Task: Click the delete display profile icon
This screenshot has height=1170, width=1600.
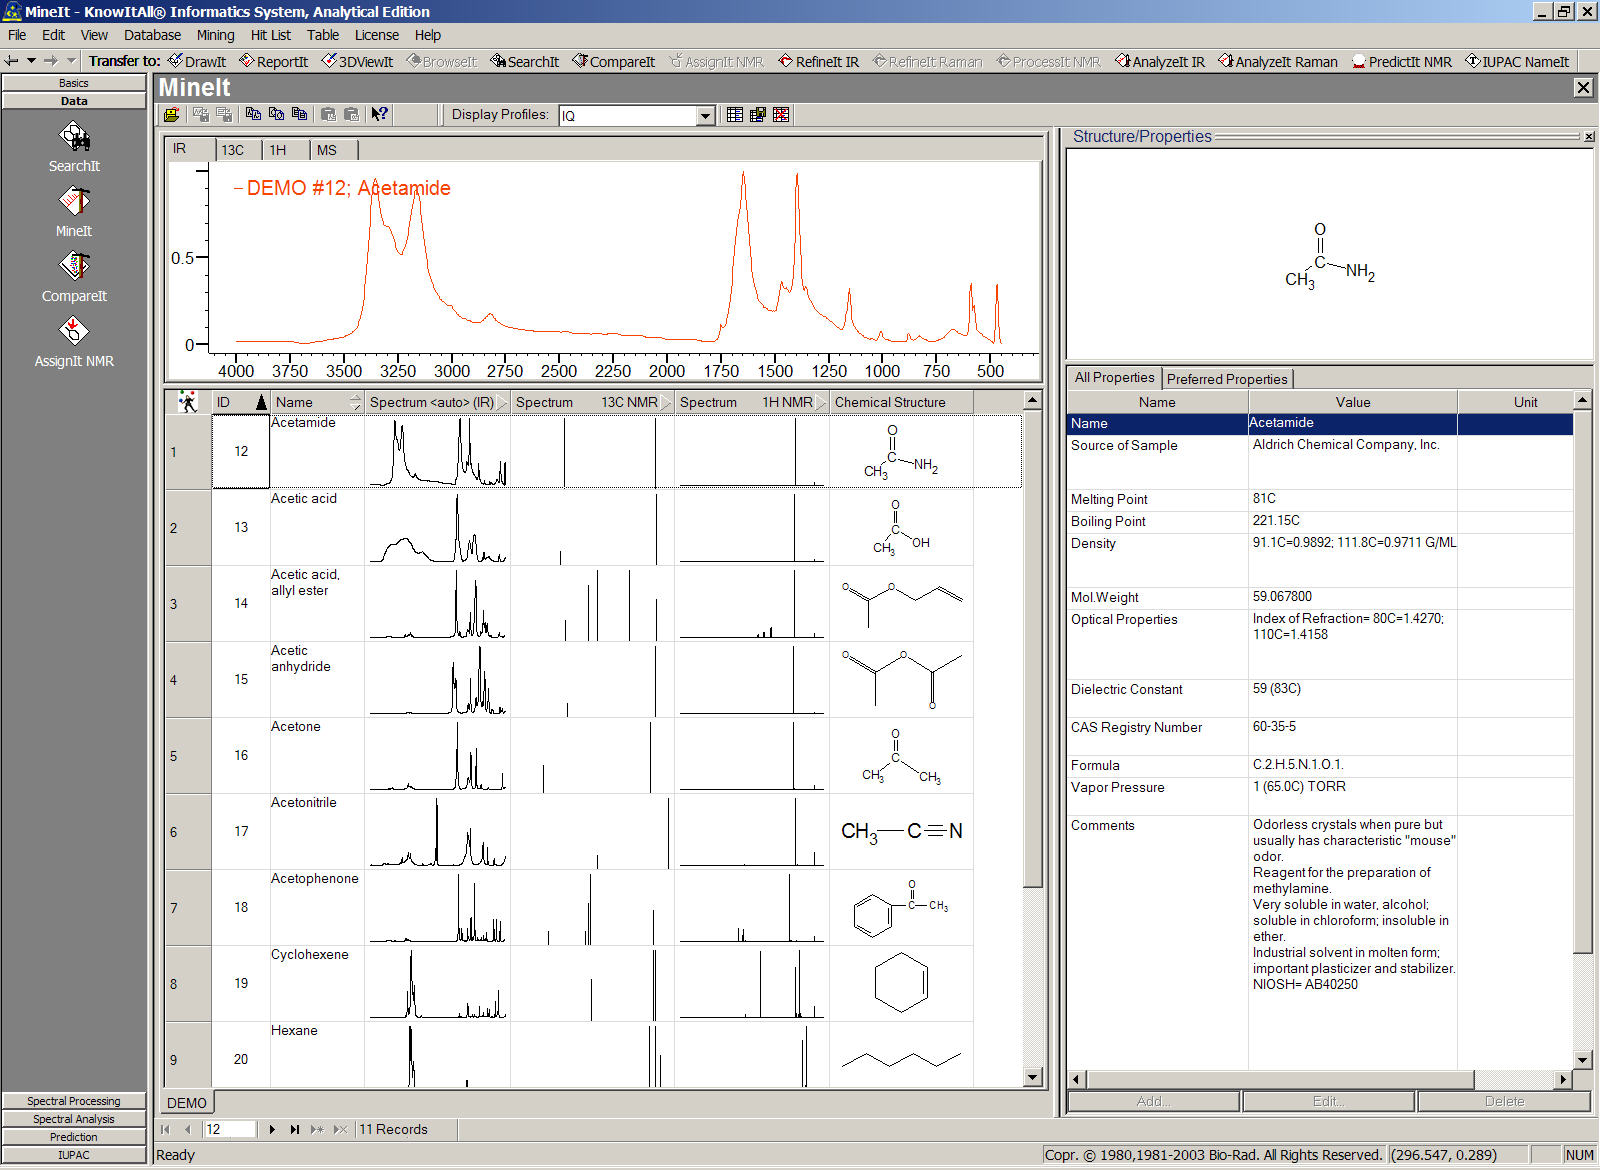Action: [781, 114]
